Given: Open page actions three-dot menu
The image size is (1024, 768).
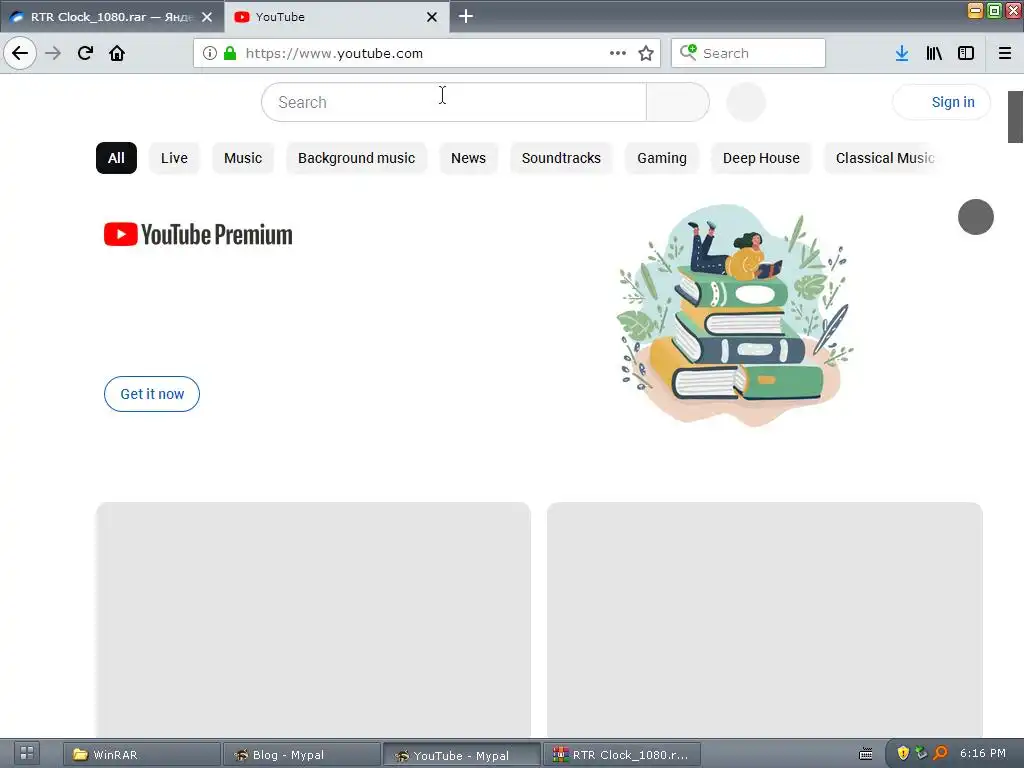Looking at the screenshot, I should tap(618, 53).
